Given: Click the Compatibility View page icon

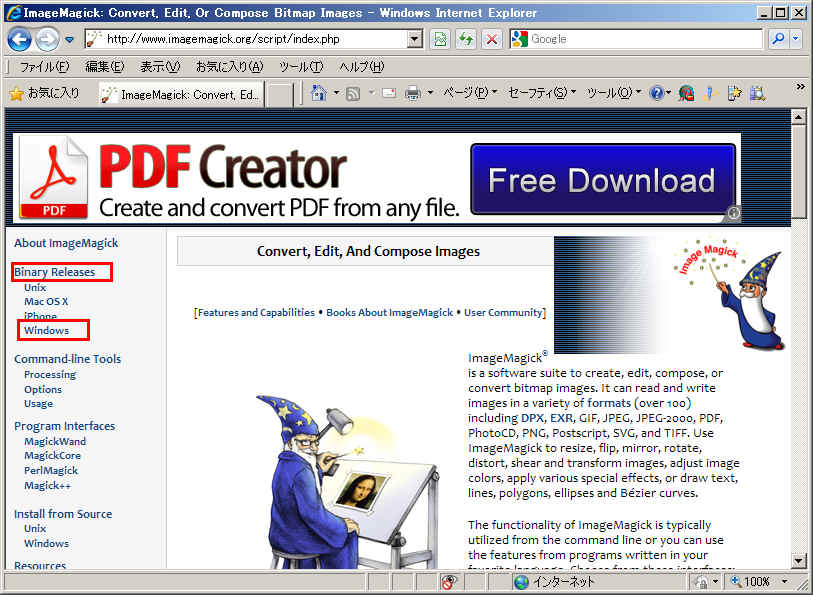Looking at the screenshot, I should click(x=440, y=39).
